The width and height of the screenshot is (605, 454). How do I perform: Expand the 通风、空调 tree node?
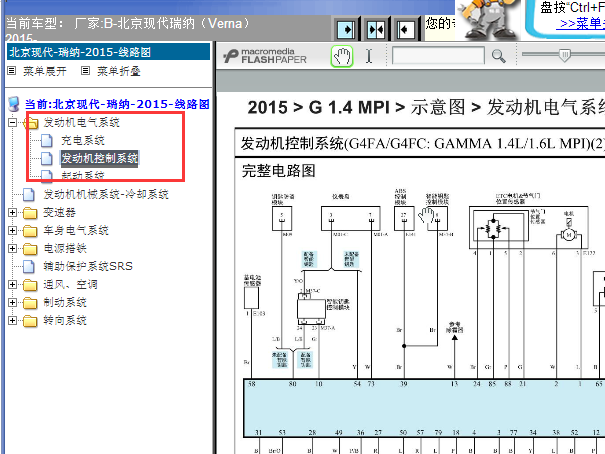[12, 285]
